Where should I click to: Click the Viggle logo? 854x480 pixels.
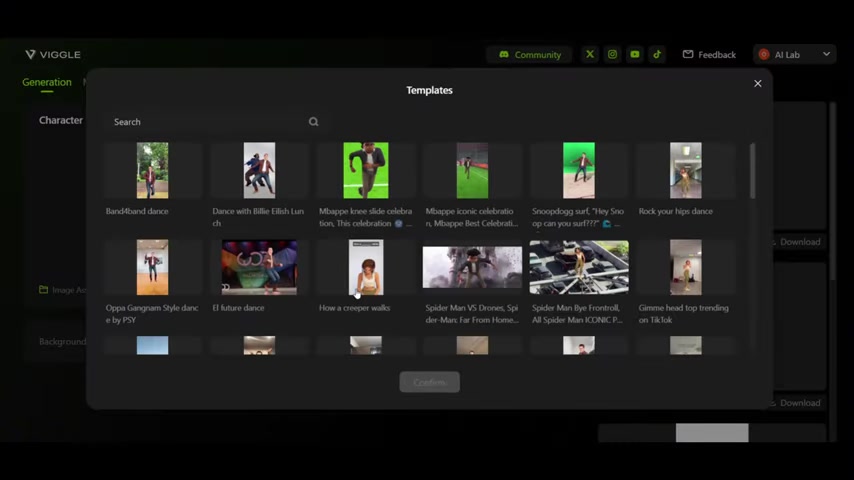(53, 54)
